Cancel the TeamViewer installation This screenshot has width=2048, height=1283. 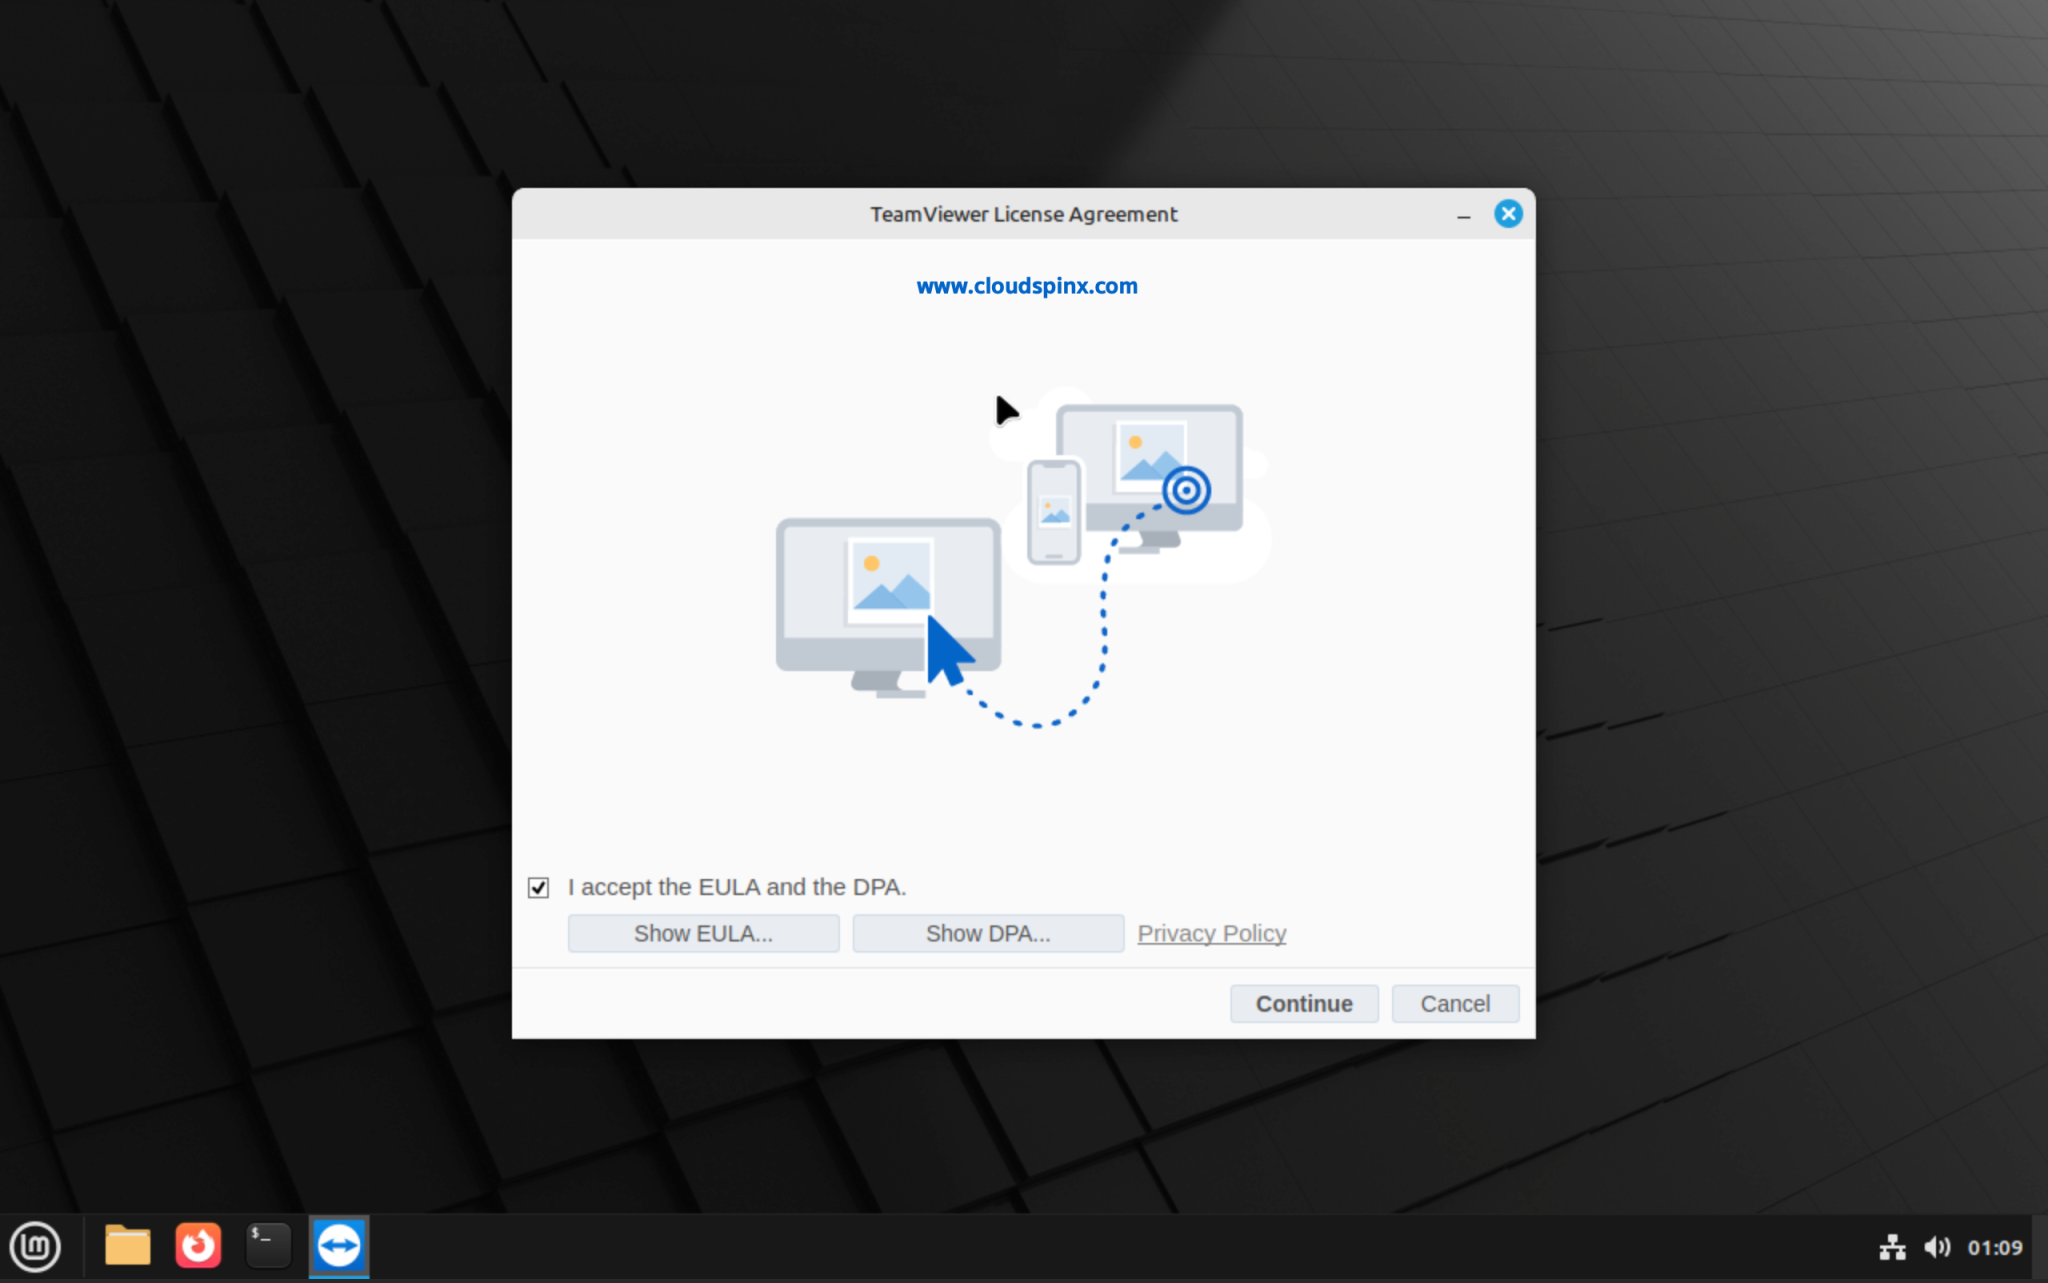click(x=1454, y=1003)
